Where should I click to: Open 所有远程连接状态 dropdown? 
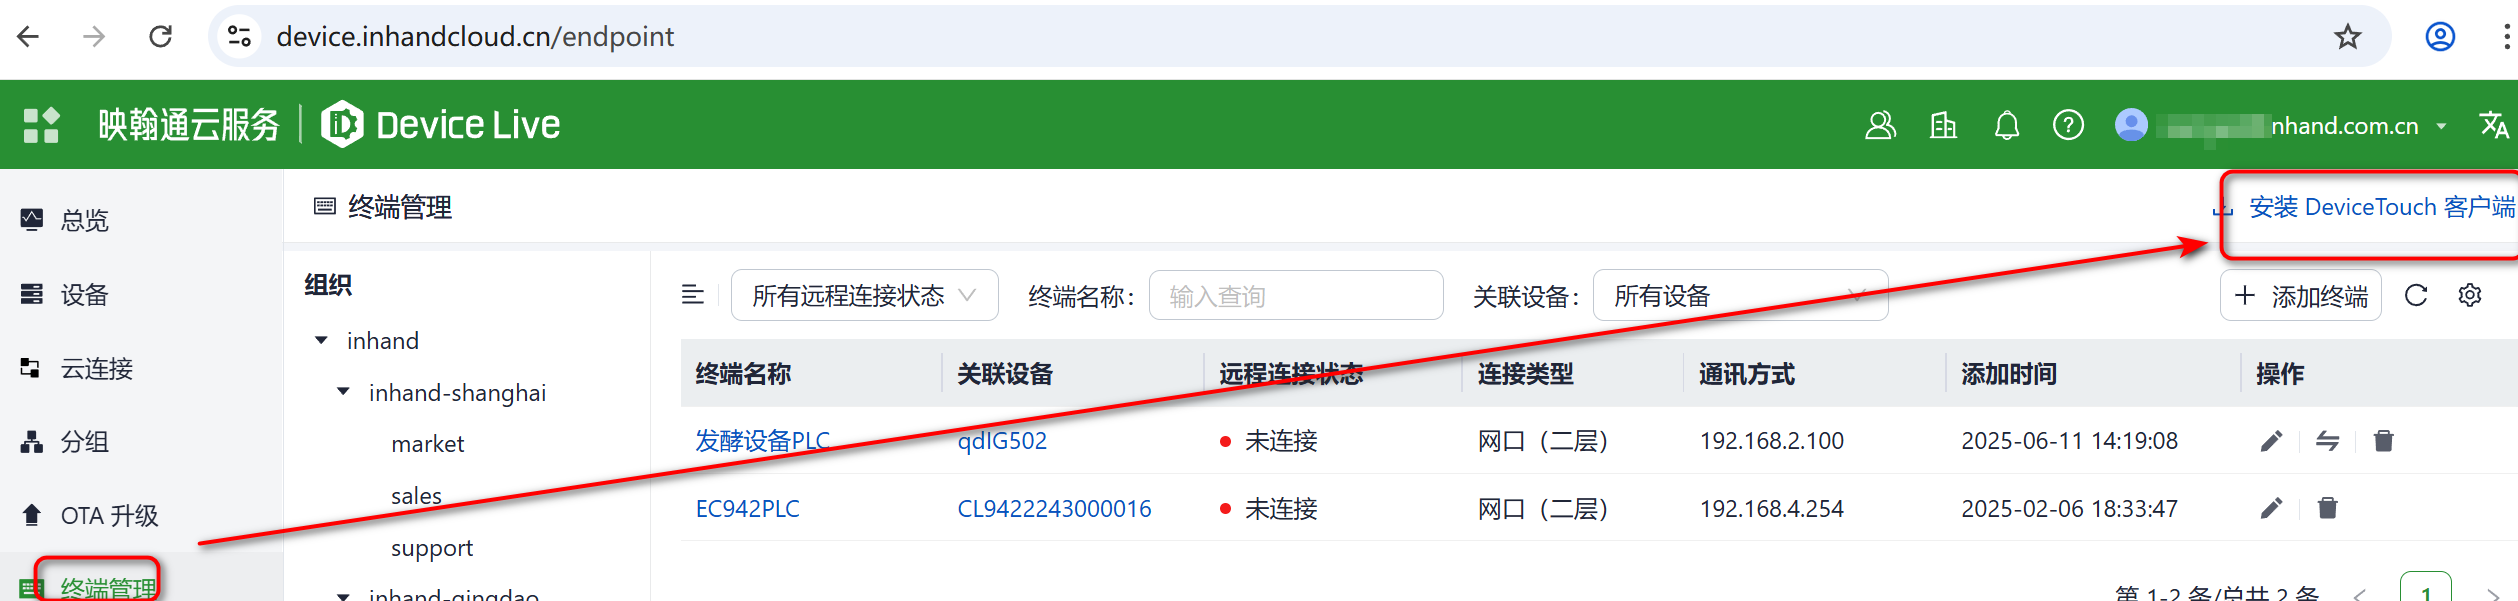pyautogui.click(x=864, y=296)
